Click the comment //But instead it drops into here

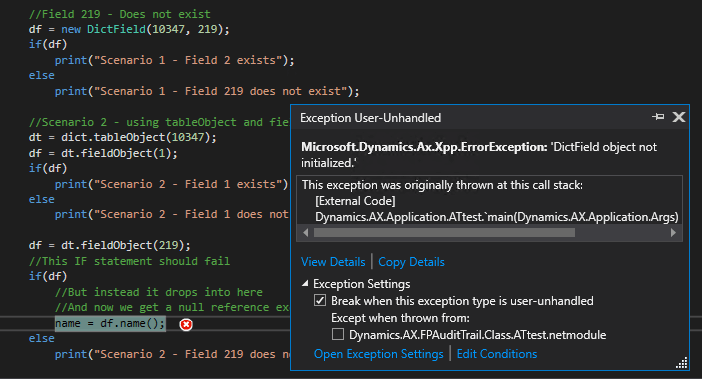click(x=159, y=292)
